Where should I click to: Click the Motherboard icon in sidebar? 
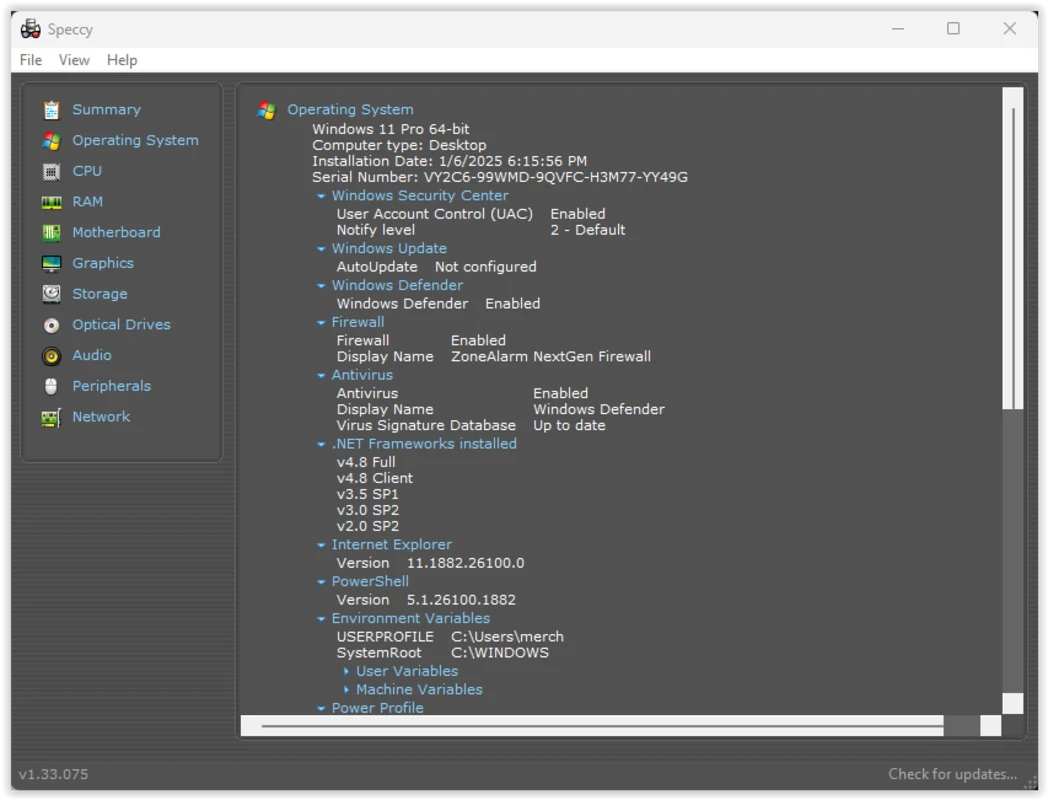pos(52,232)
